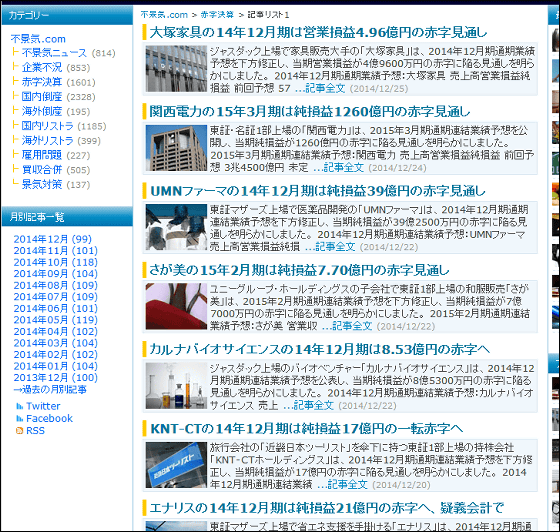Open 2014年02月 (102) archive
This screenshot has width=560, height=532.
[56, 355]
